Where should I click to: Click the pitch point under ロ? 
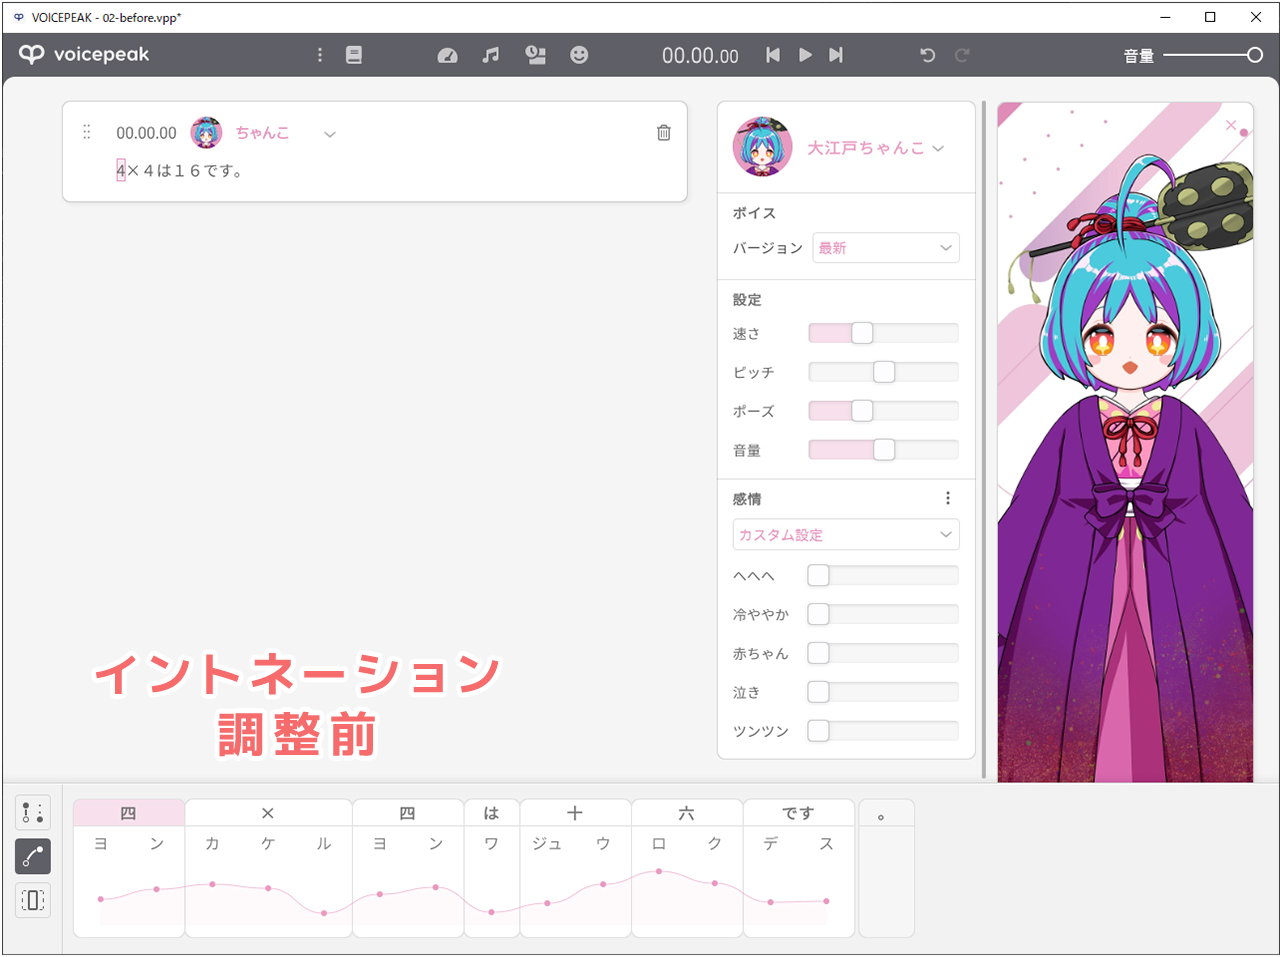(x=659, y=871)
